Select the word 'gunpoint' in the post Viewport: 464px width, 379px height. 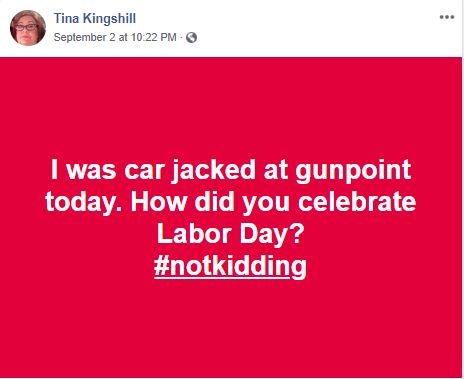click(353, 171)
